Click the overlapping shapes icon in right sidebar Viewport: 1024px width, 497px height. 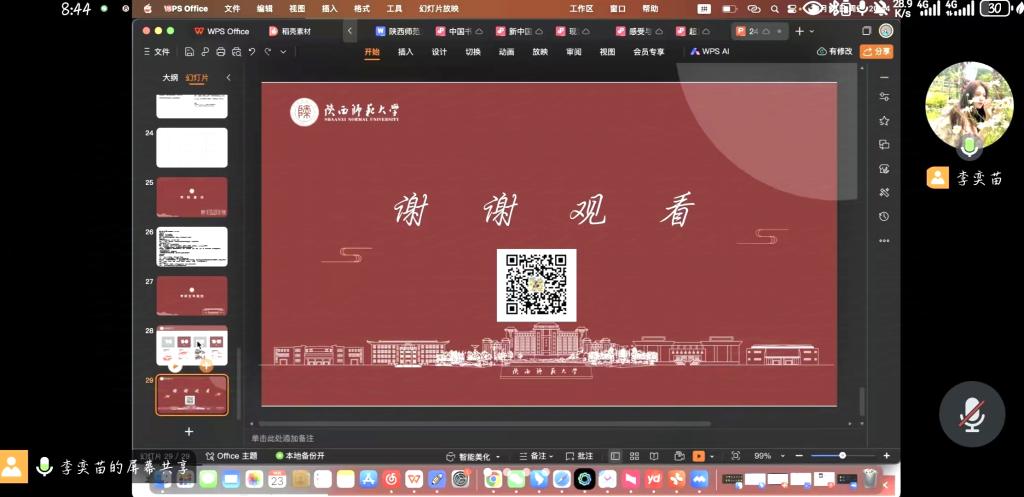click(884, 144)
